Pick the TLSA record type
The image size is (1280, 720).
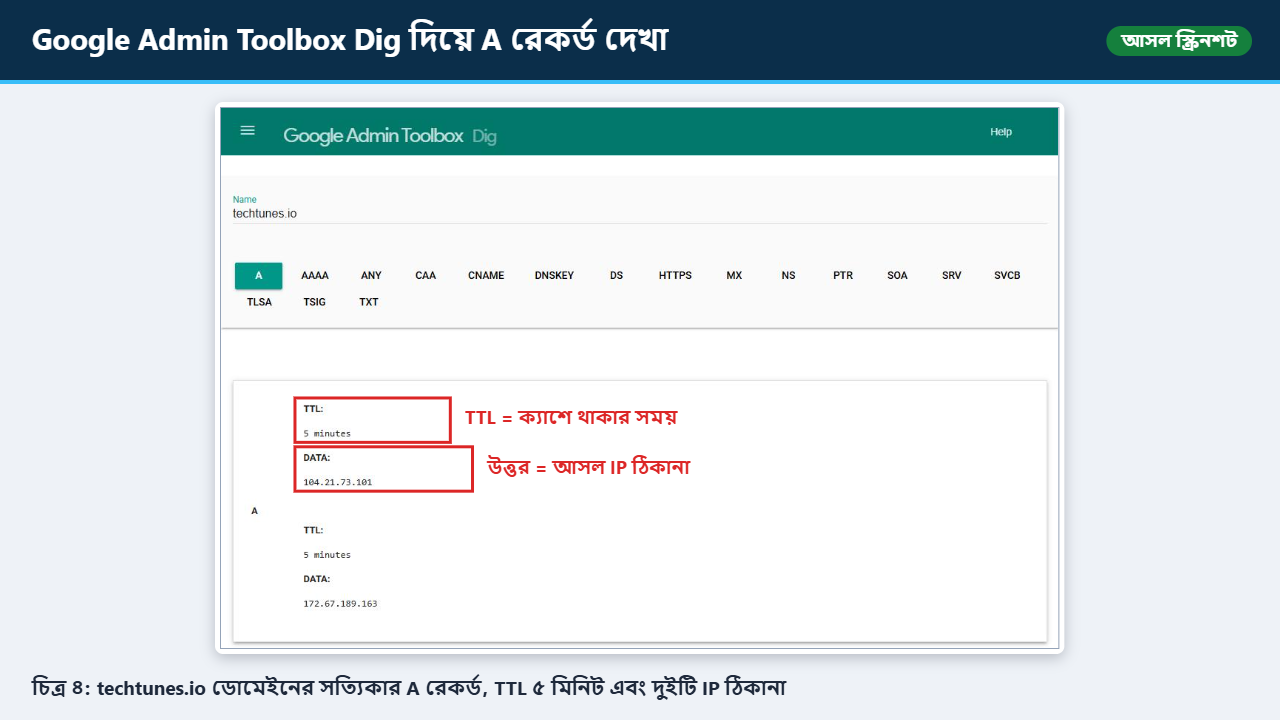coord(259,302)
